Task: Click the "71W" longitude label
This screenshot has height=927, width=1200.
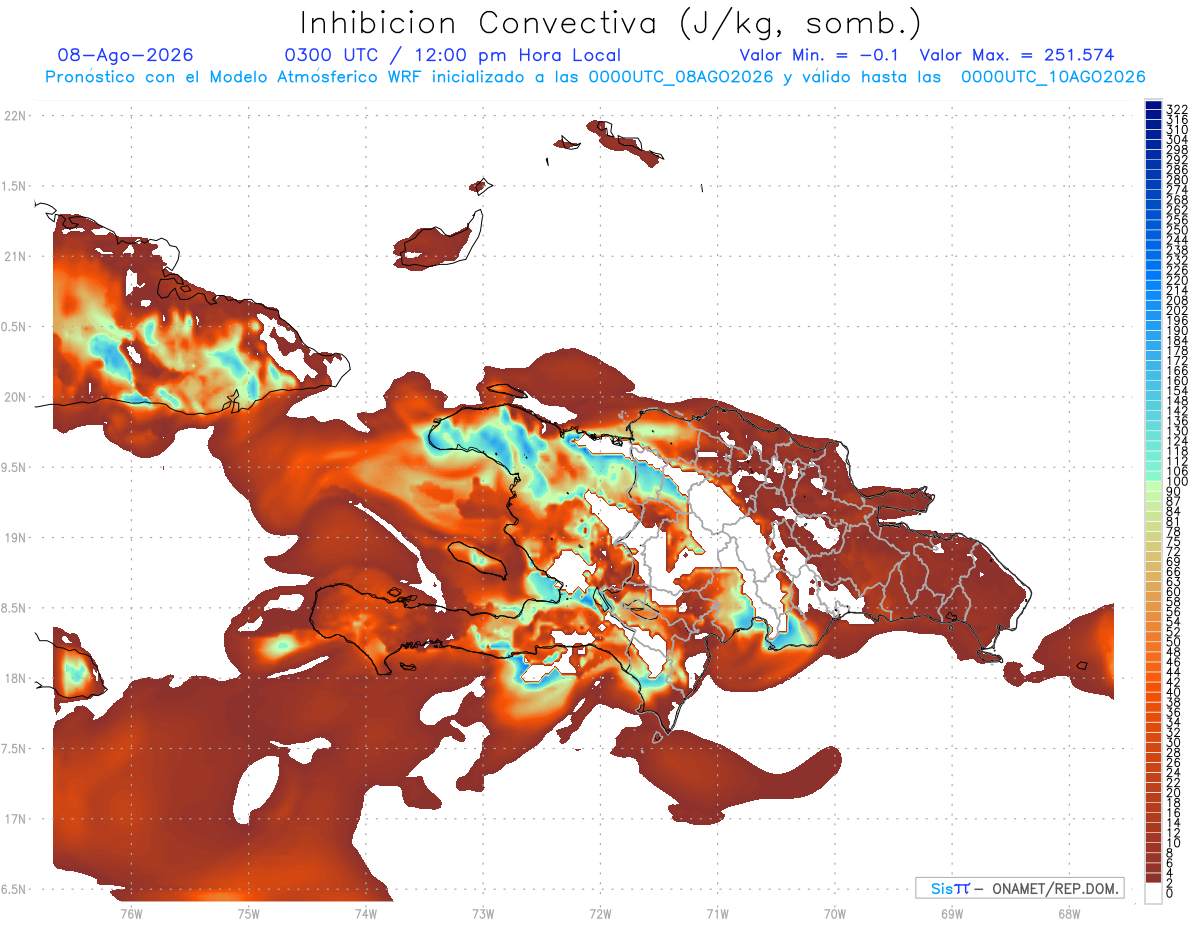Action: (717, 914)
